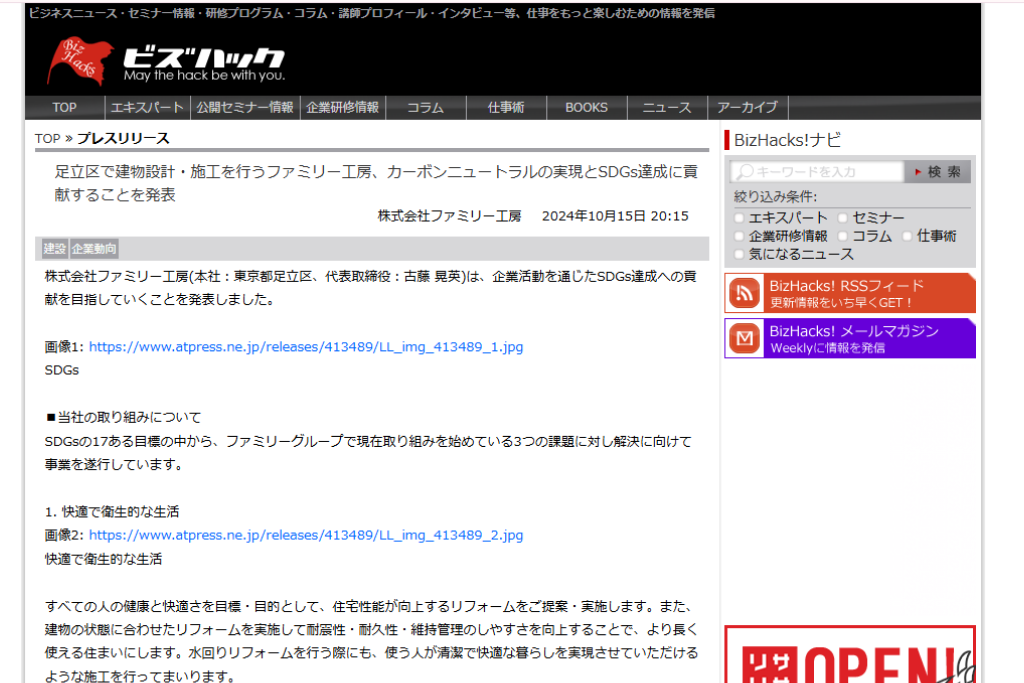The height and width of the screenshot is (683, 1024).
Task: Click the SDGs caption under image 1 link
Action: [x=61, y=370]
